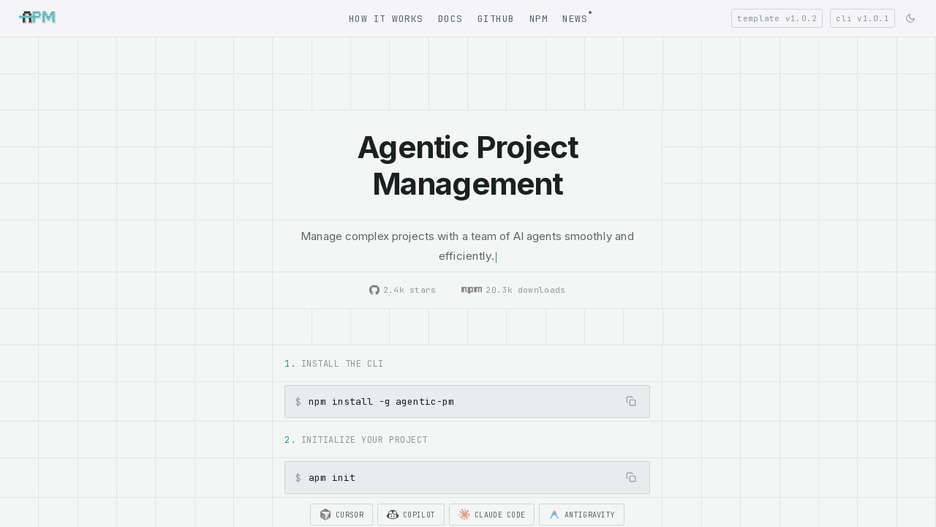936x527 pixels.
Task: Click the template v1.0.2 badge
Action: coord(777,19)
